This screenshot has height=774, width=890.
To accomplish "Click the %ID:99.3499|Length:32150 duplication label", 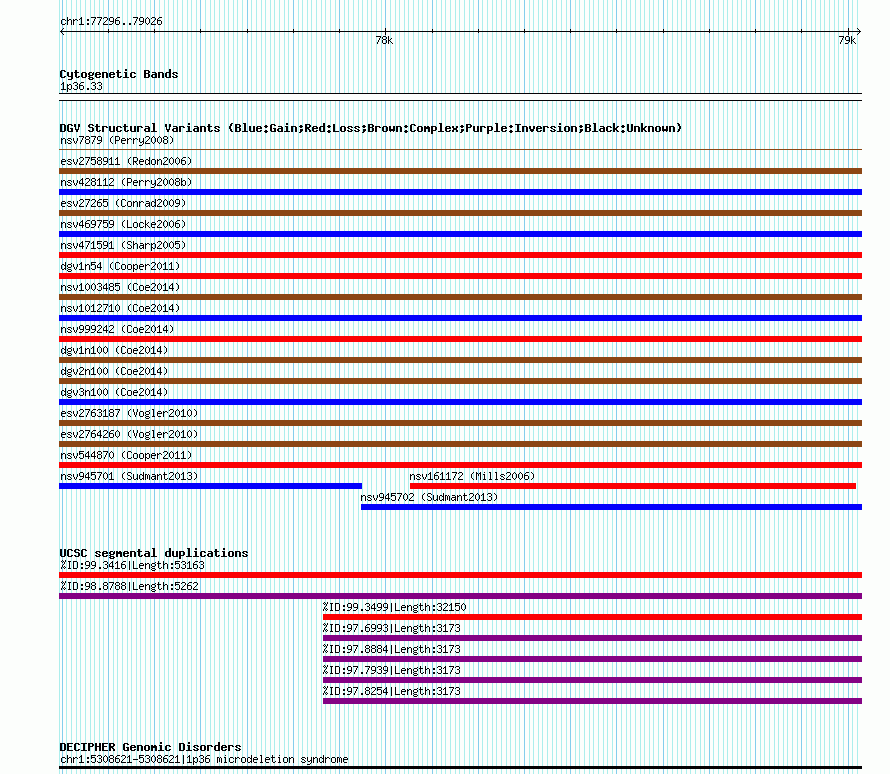I will (394, 607).
